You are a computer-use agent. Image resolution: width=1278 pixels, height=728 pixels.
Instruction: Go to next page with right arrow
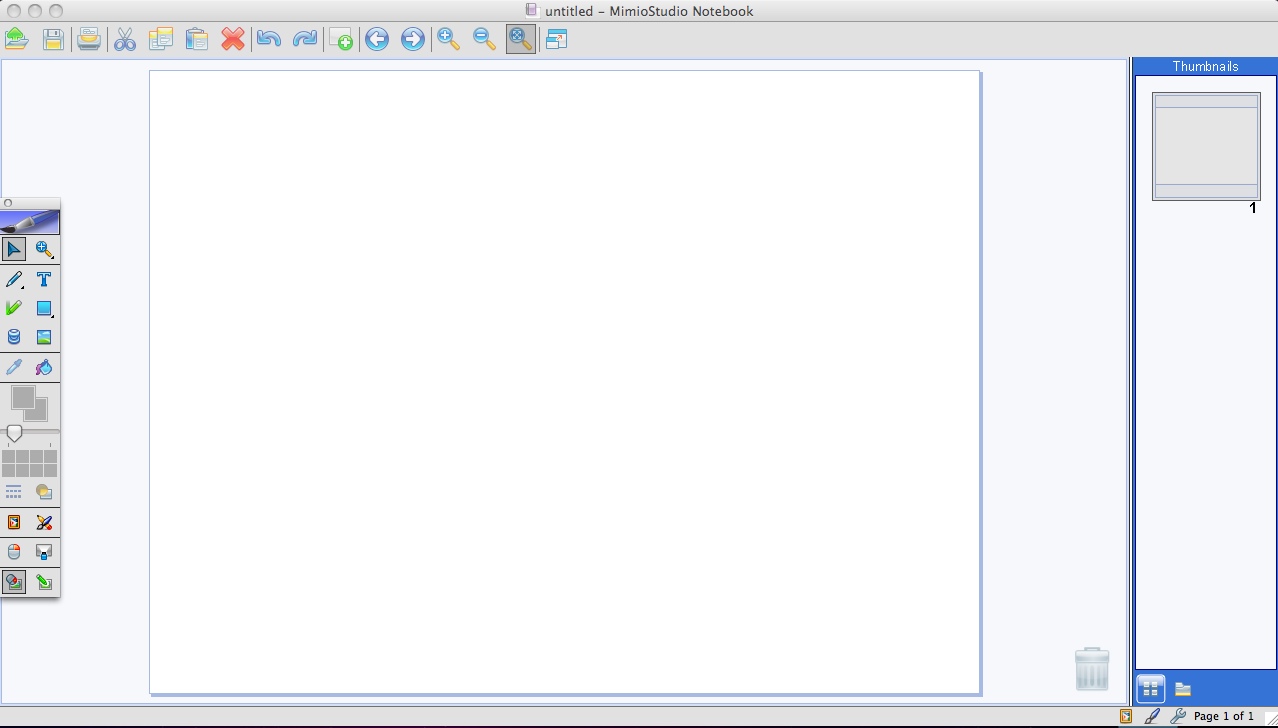point(412,39)
